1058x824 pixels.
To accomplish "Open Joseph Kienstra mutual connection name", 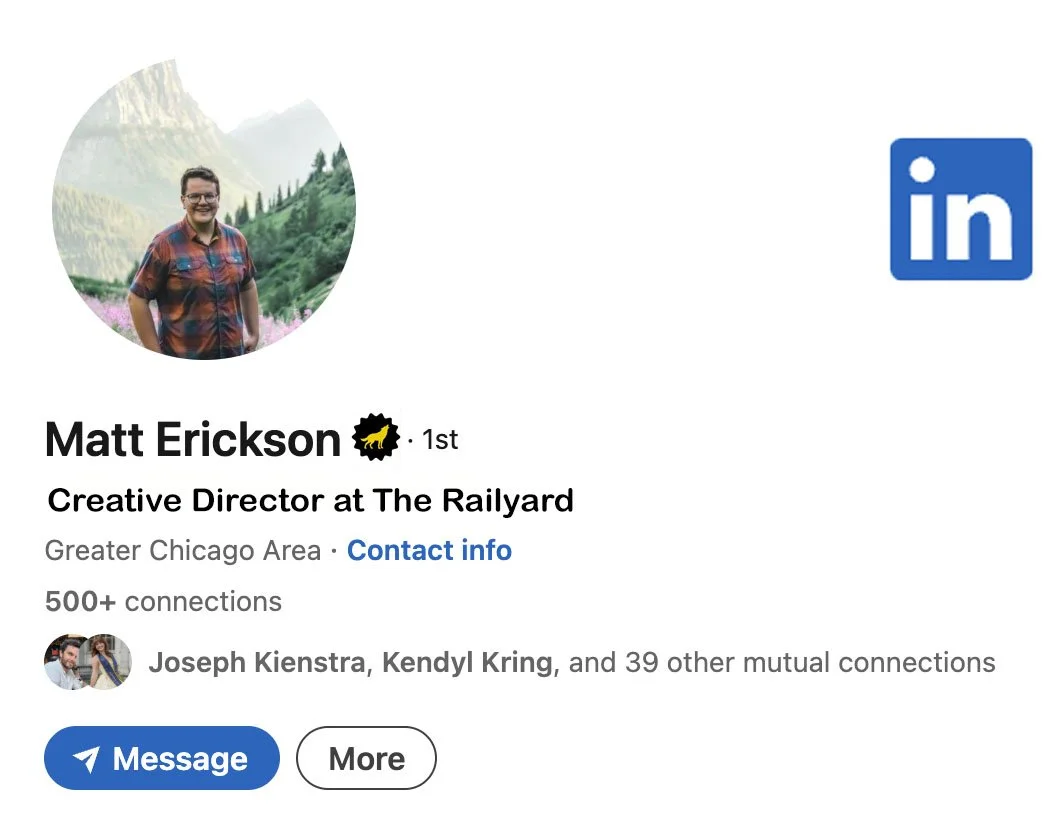I will 257,662.
